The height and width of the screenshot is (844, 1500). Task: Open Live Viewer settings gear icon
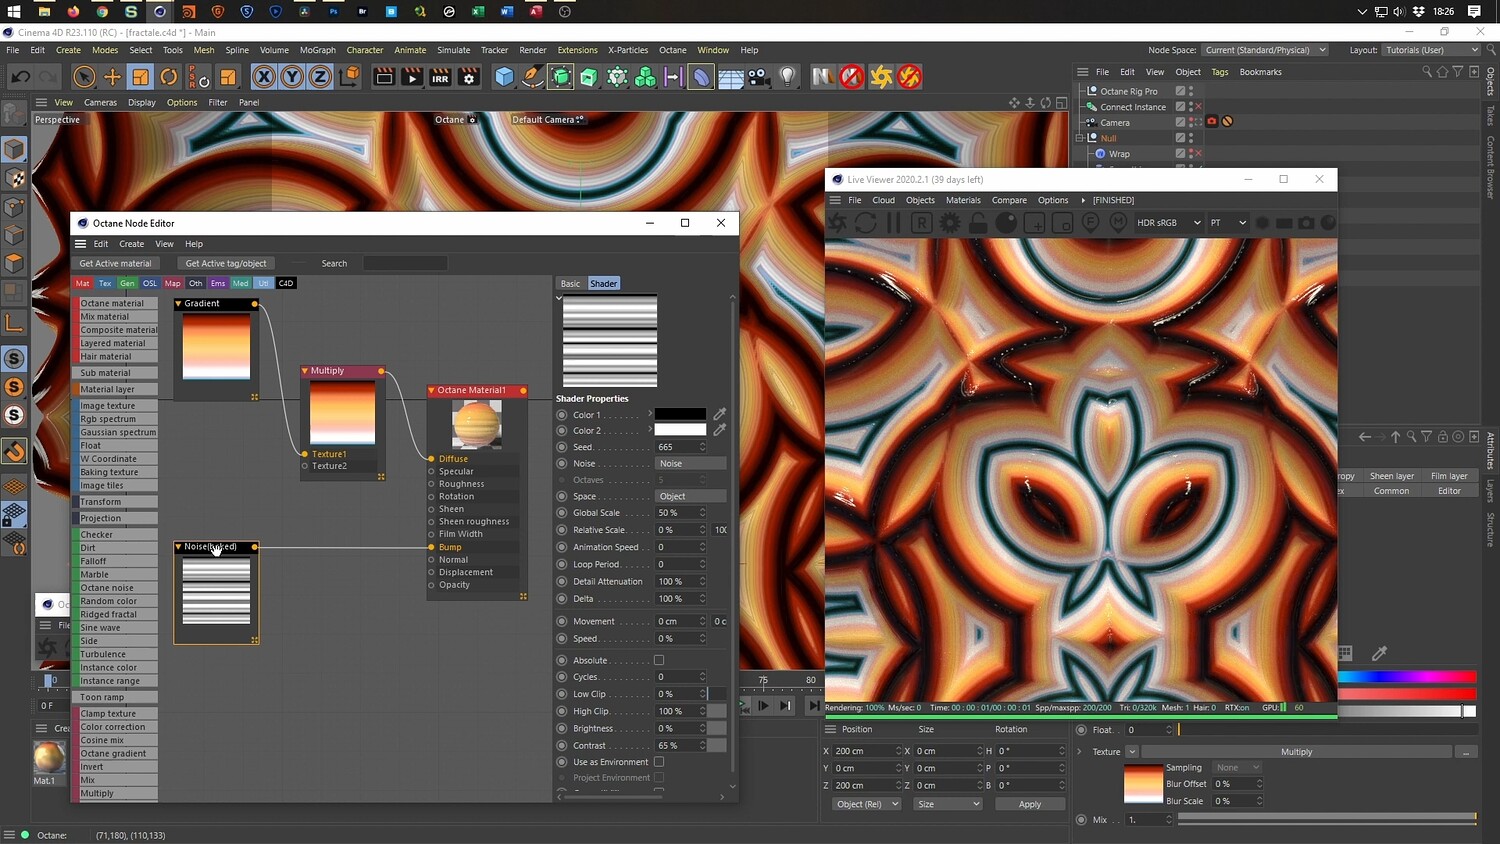click(x=949, y=223)
